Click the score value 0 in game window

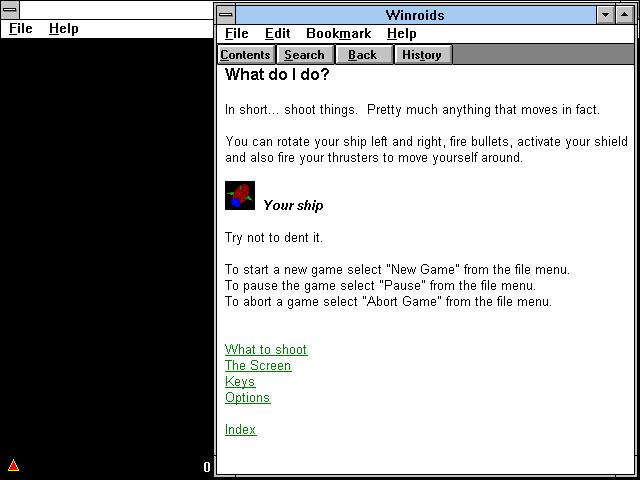click(x=207, y=467)
